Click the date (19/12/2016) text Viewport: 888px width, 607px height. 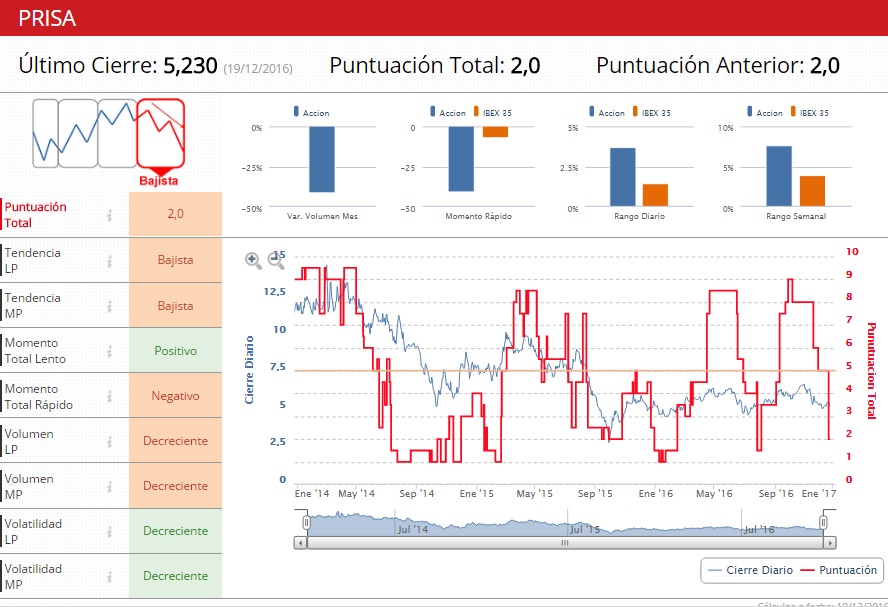(x=258, y=69)
